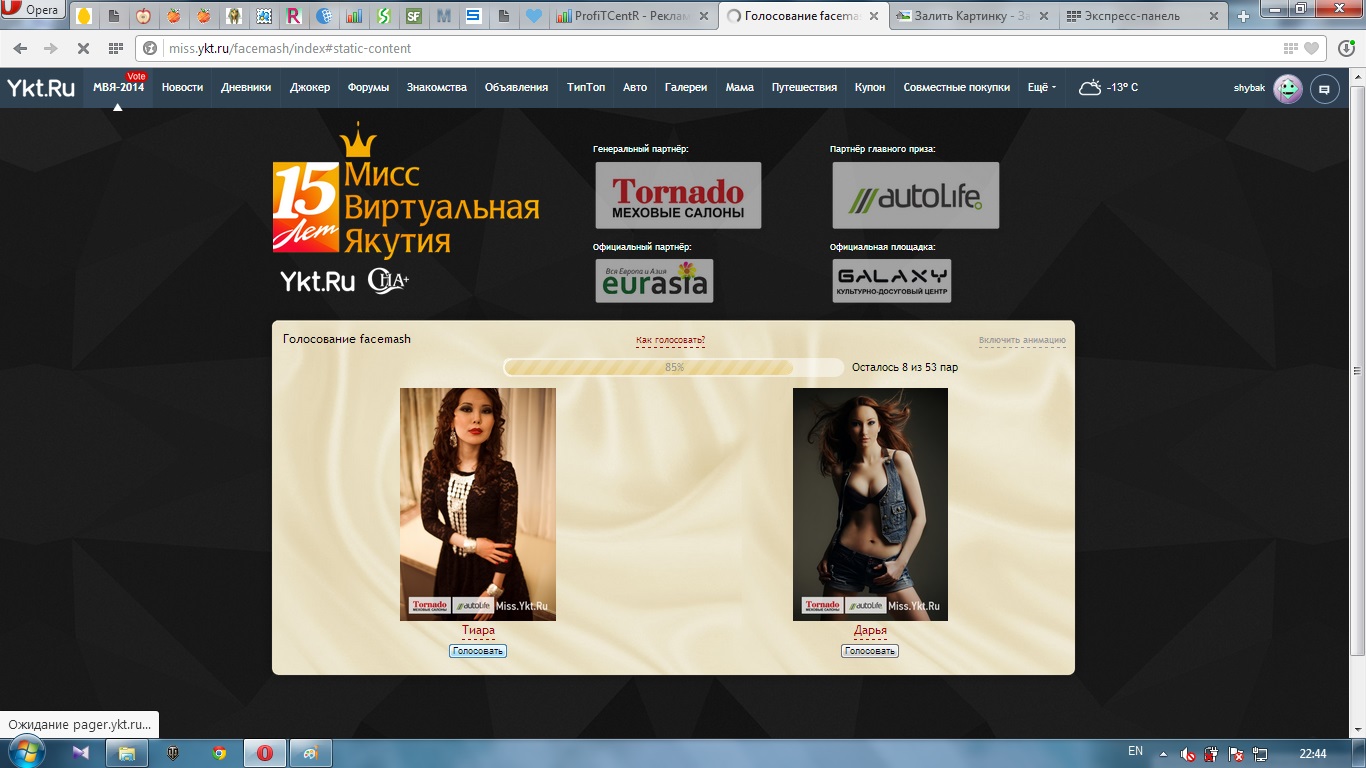
Task: Open Джокер in the site navigation
Action: point(310,88)
